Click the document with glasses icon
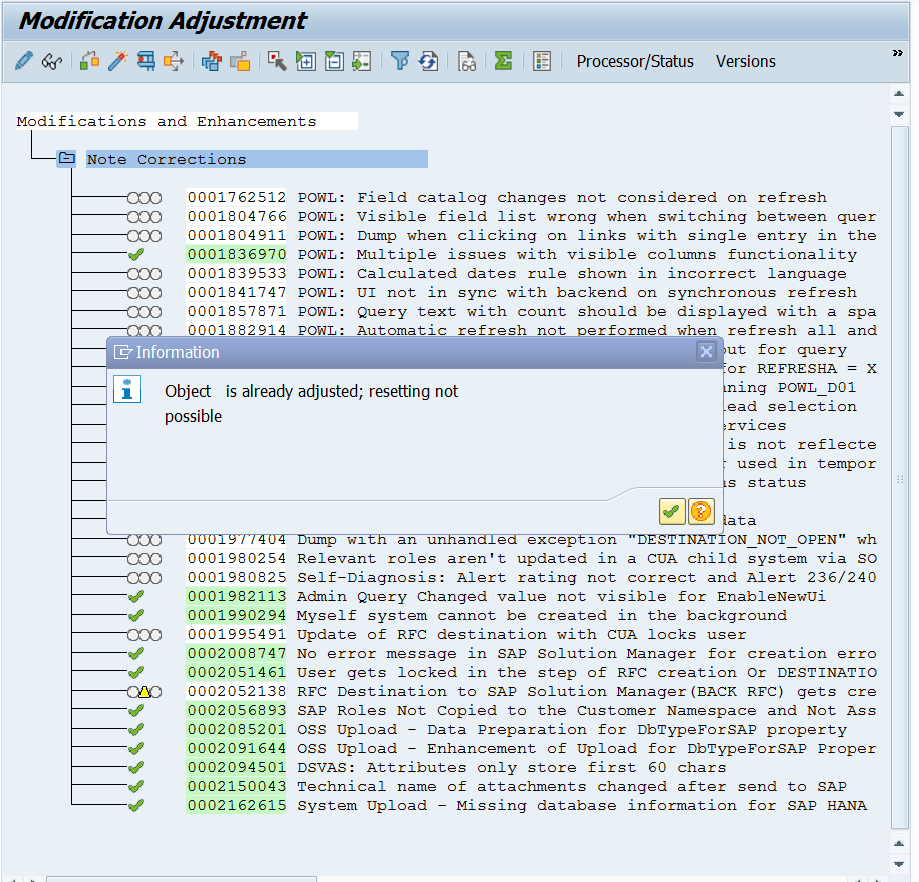Screen dimensions: 919x882 click(467, 61)
